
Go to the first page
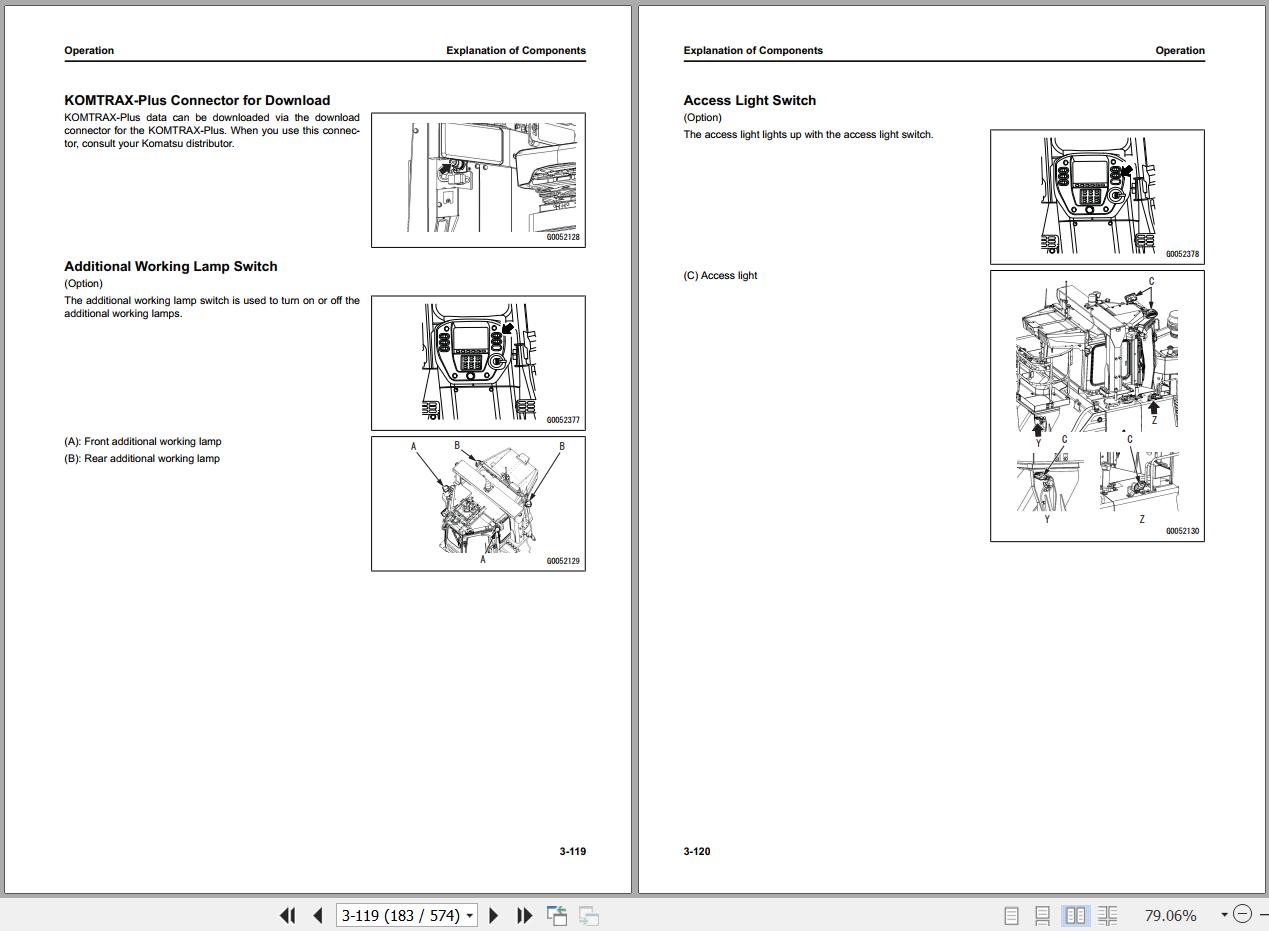(x=288, y=915)
